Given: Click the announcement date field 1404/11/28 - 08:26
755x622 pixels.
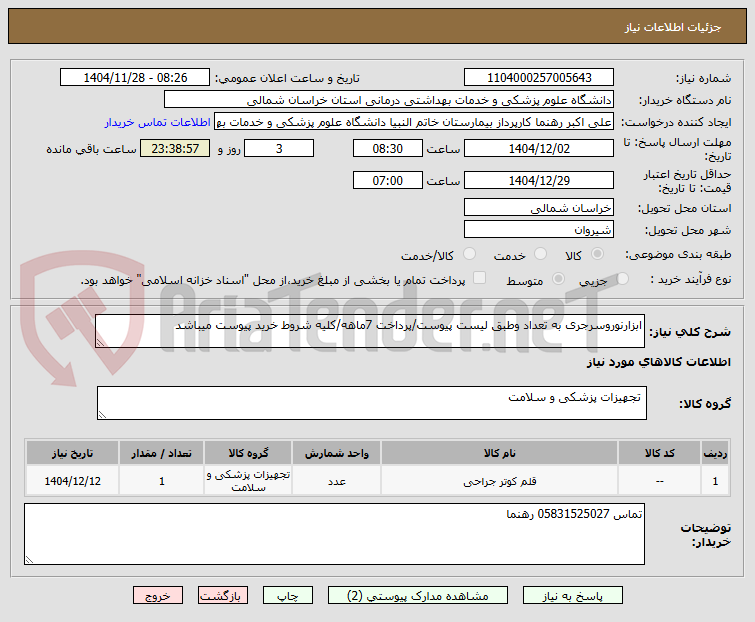Looking at the screenshot, I should [x=135, y=78].
